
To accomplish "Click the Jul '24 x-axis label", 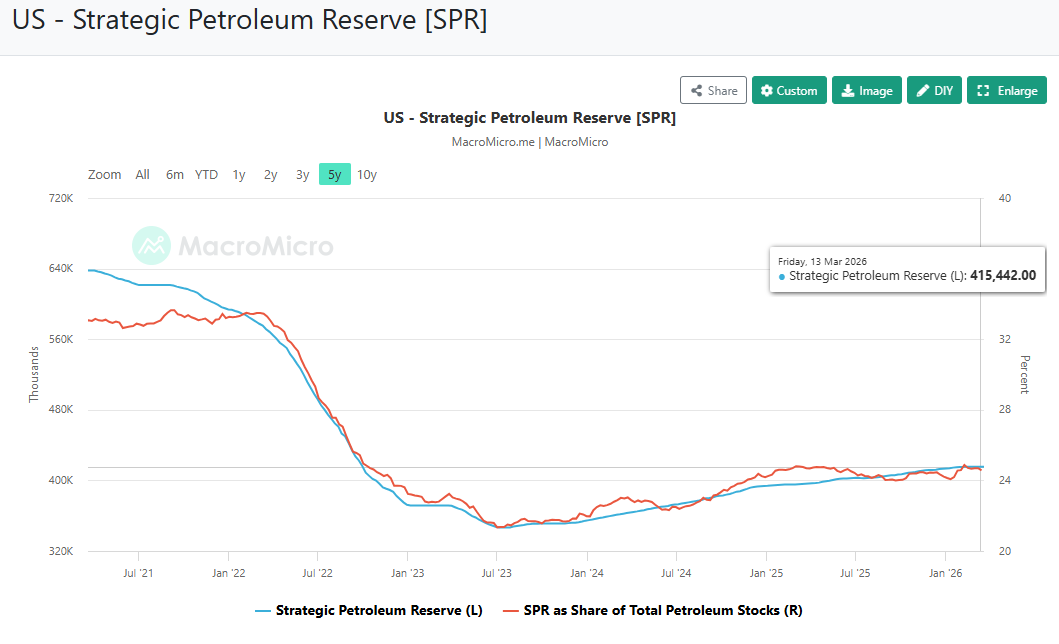I will 676,573.
